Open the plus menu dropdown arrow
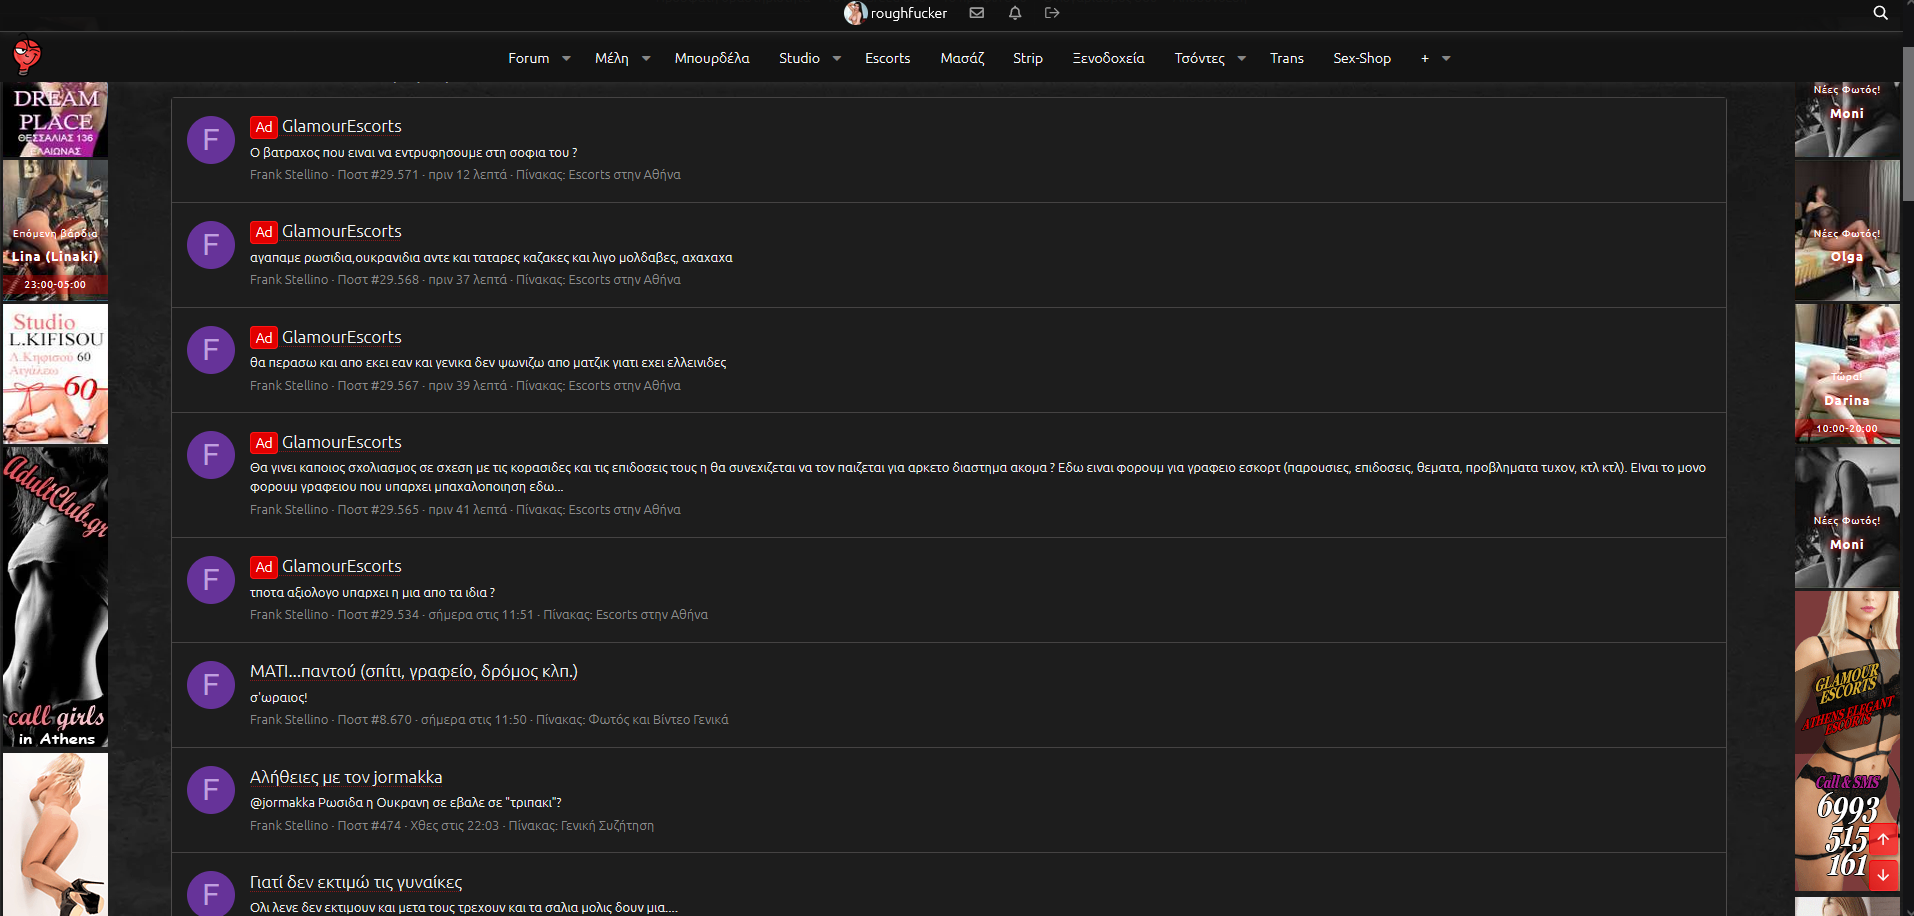 (1446, 58)
